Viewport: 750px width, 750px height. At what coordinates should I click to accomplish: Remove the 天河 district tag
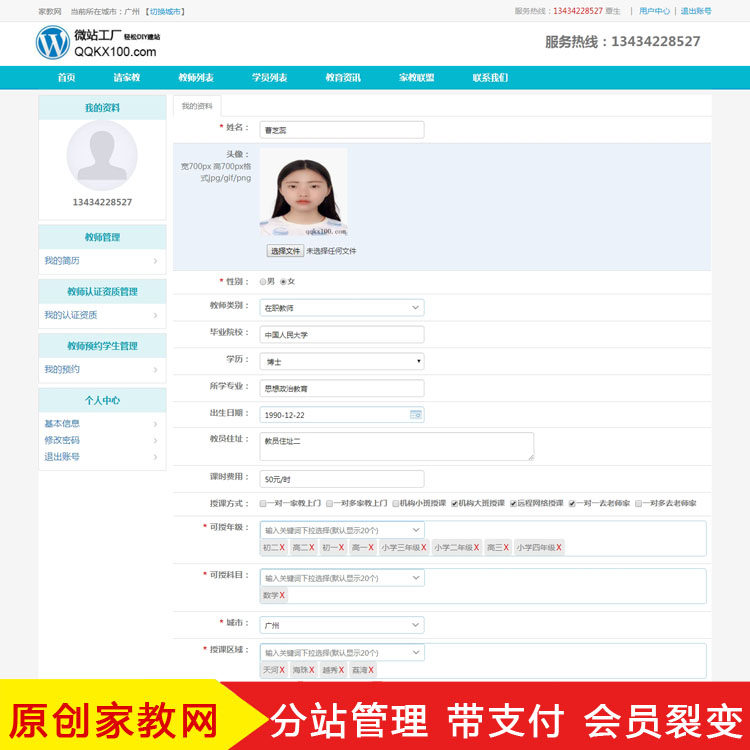pyautogui.click(x=282, y=670)
